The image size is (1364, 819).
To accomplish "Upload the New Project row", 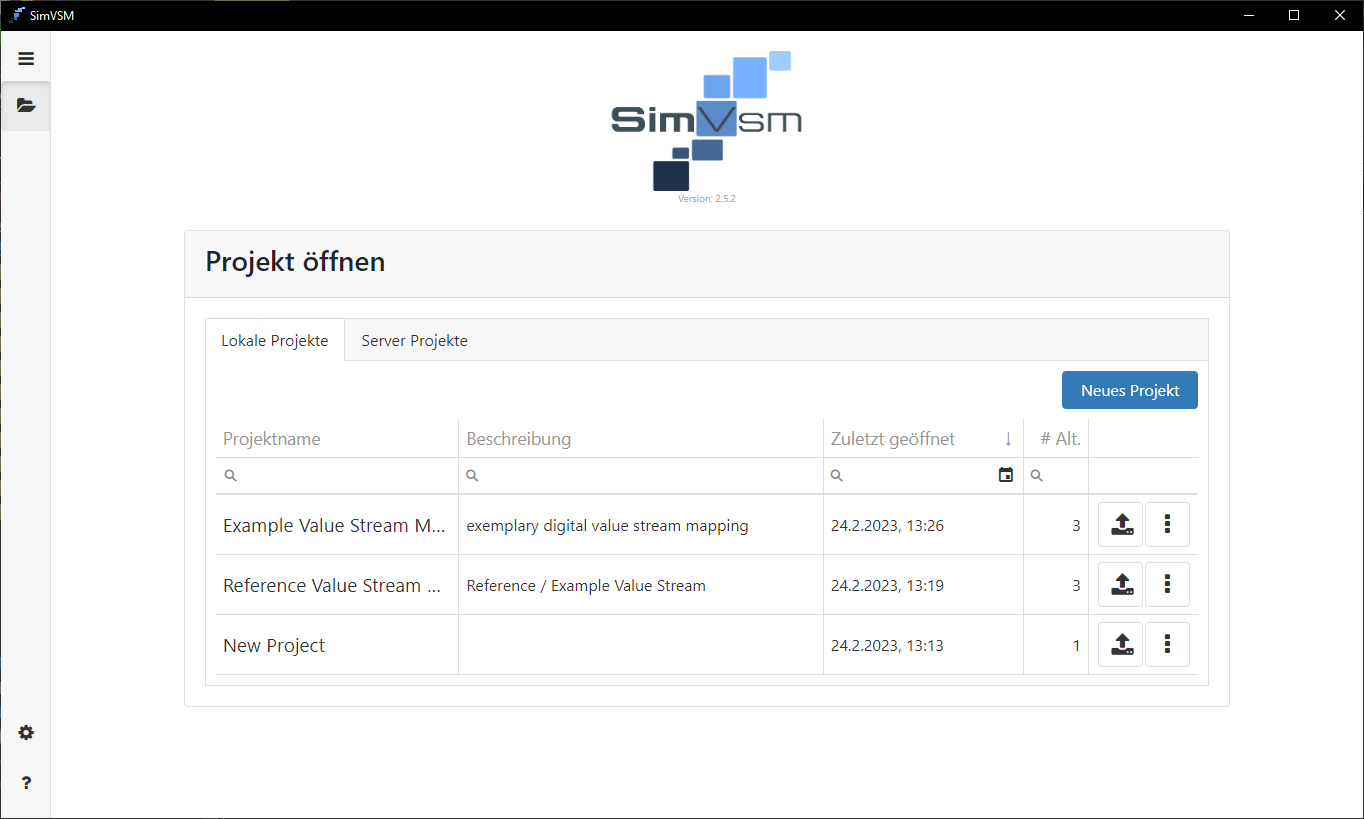I will pyautogui.click(x=1120, y=644).
